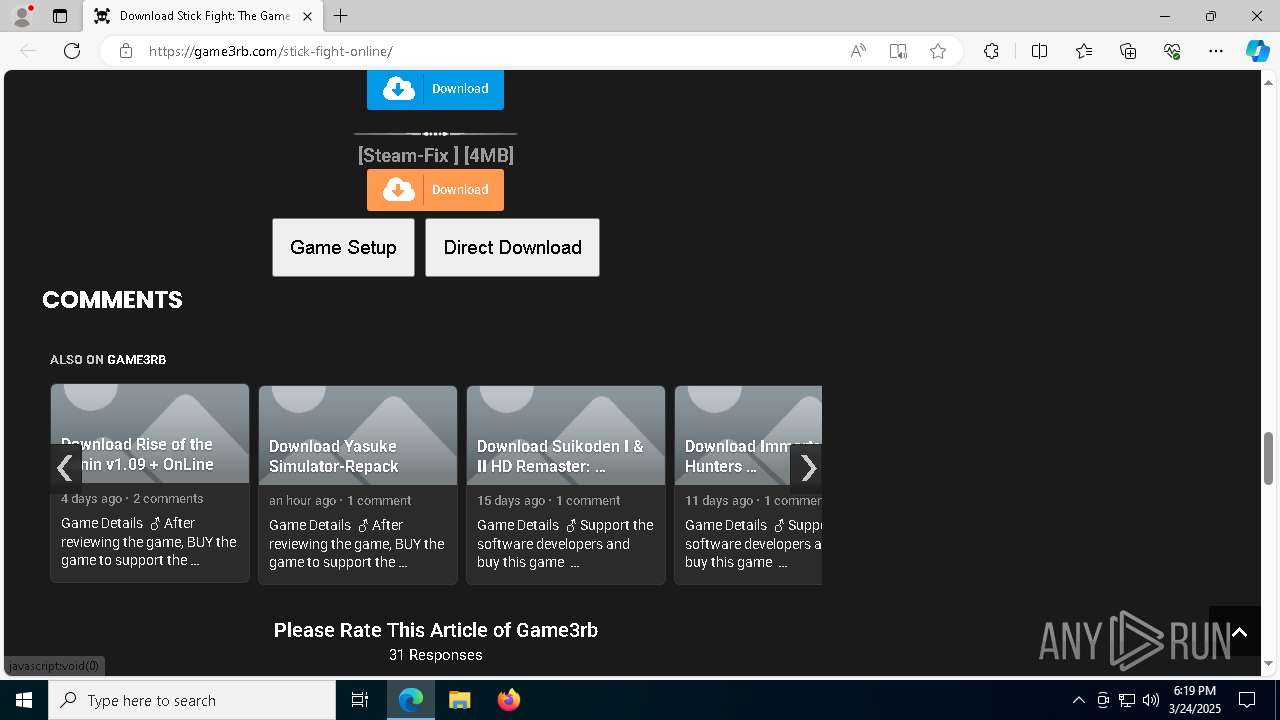Launch Copilot from the toolbar

[x=1257, y=51]
